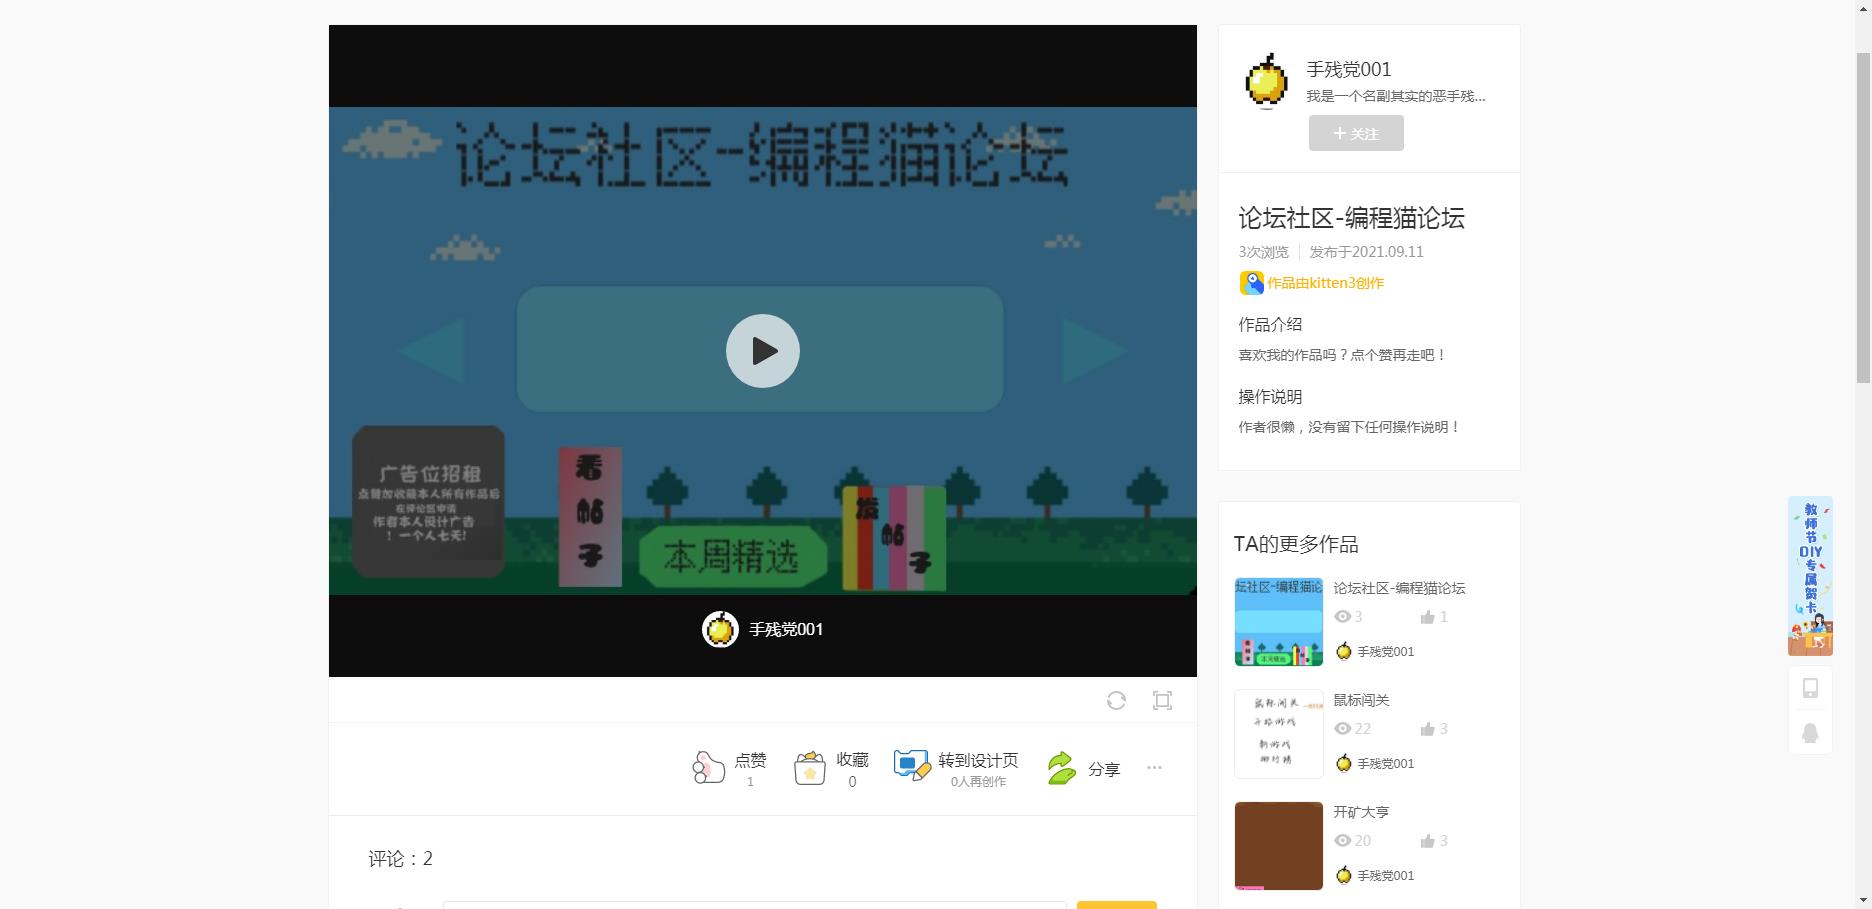Viewport: 1872px width, 909px height.
Task: Click 3次浏览 view count text
Action: tap(1264, 252)
